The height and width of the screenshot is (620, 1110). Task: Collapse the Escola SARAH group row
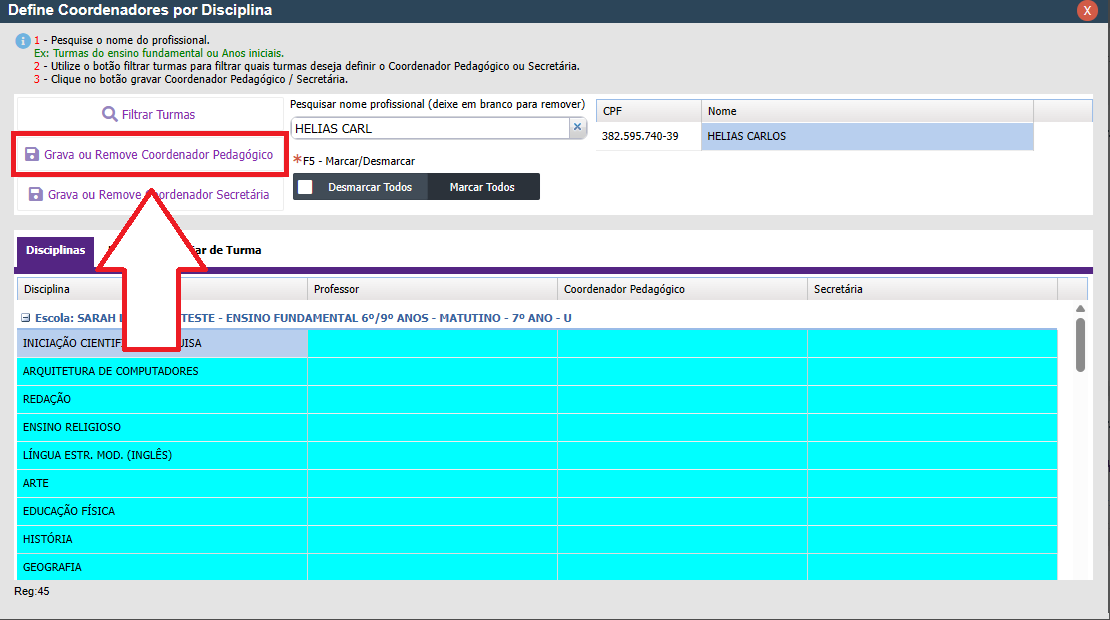pyautogui.click(x=25, y=318)
